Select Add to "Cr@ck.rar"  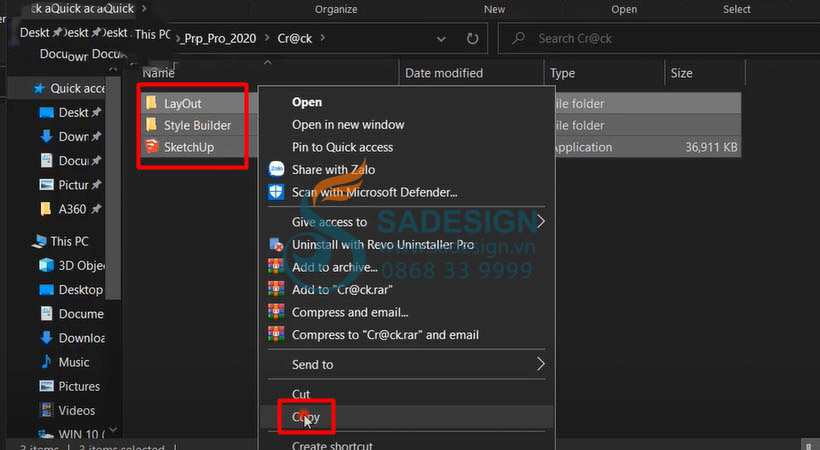(342, 289)
